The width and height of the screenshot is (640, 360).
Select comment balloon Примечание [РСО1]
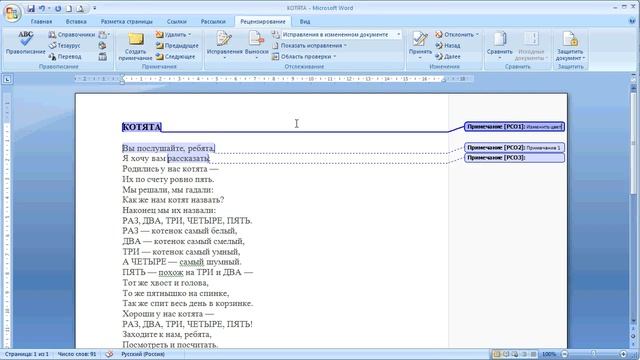click(x=514, y=127)
